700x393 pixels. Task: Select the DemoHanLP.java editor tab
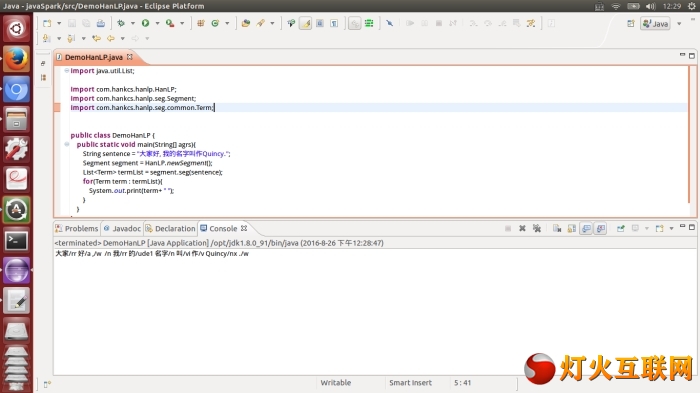(x=94, y=57)
